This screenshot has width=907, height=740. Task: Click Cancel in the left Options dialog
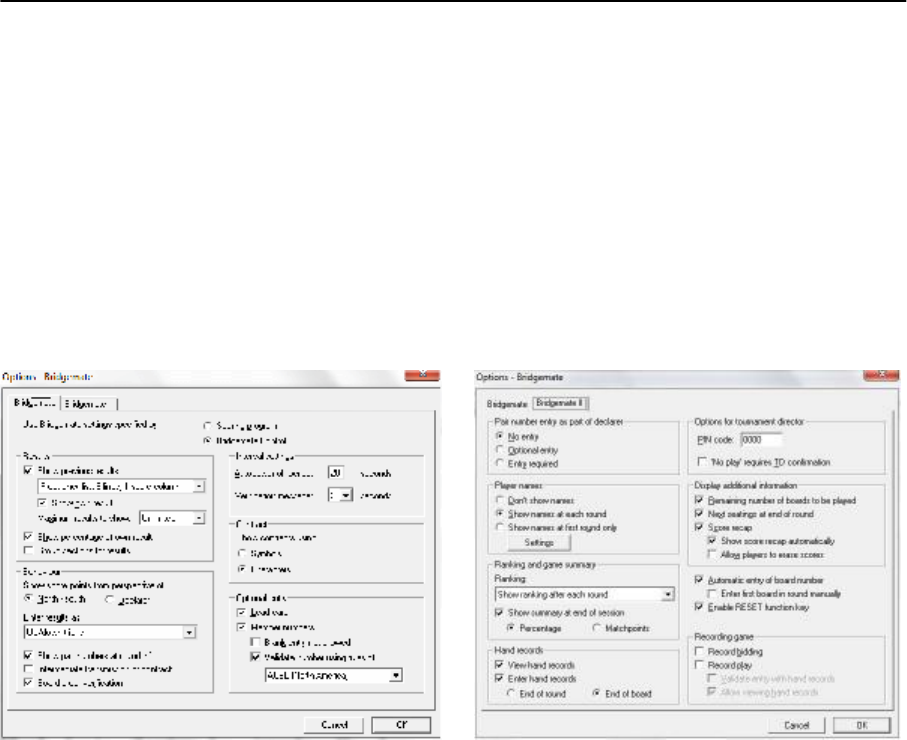[334, 725]
